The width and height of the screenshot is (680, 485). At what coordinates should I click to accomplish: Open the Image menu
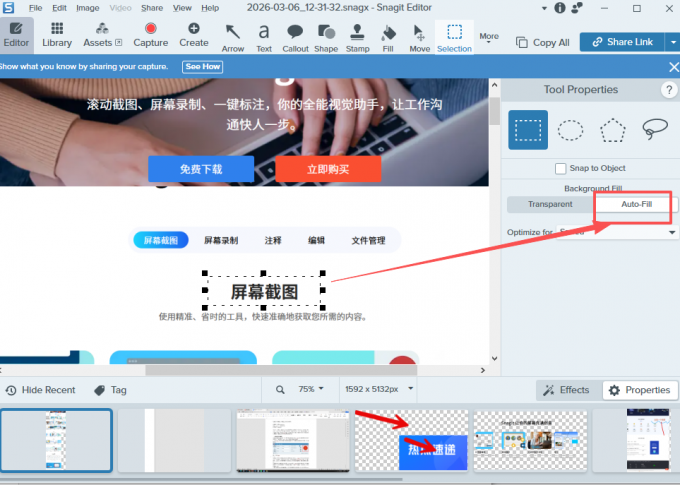pos(88,8)
